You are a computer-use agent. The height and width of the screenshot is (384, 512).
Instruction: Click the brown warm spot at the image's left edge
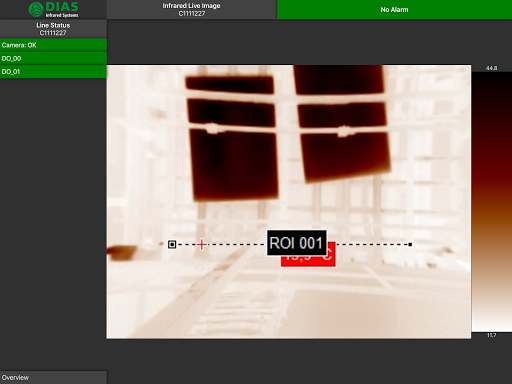(x=122, y=252)
